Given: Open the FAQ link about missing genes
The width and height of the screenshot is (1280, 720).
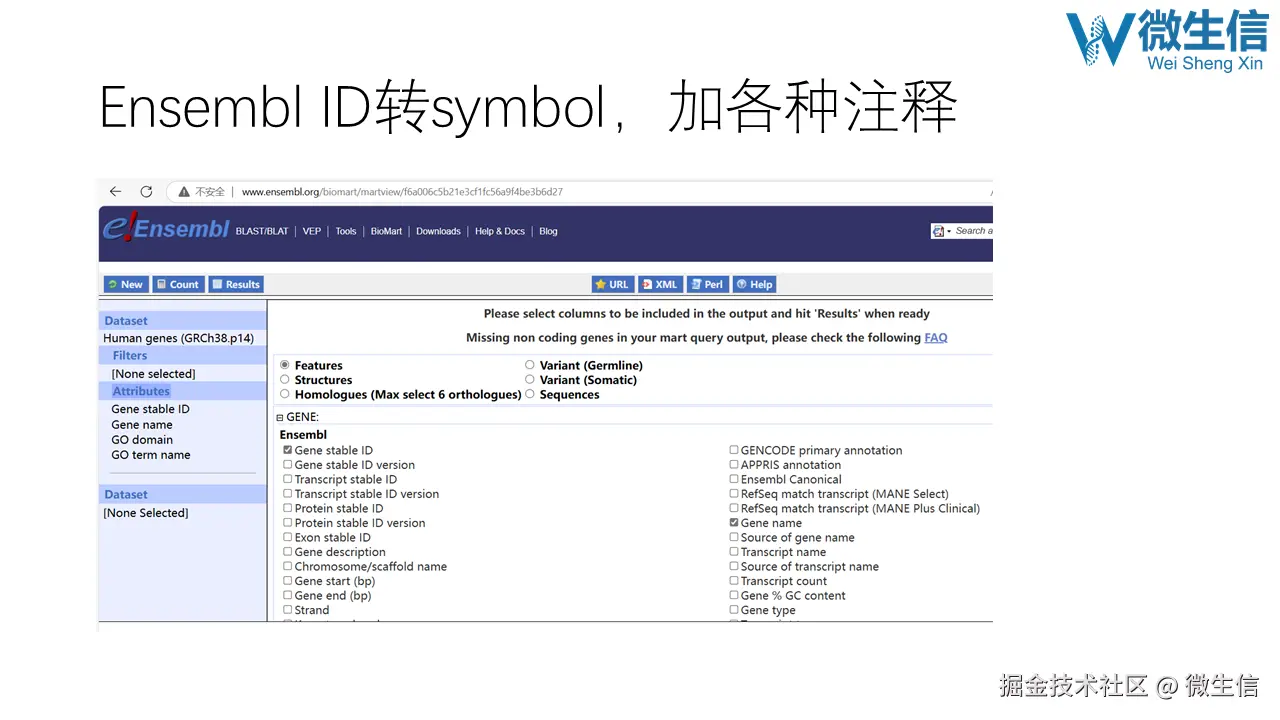Looking at the screenshot, I should (935, 337).
